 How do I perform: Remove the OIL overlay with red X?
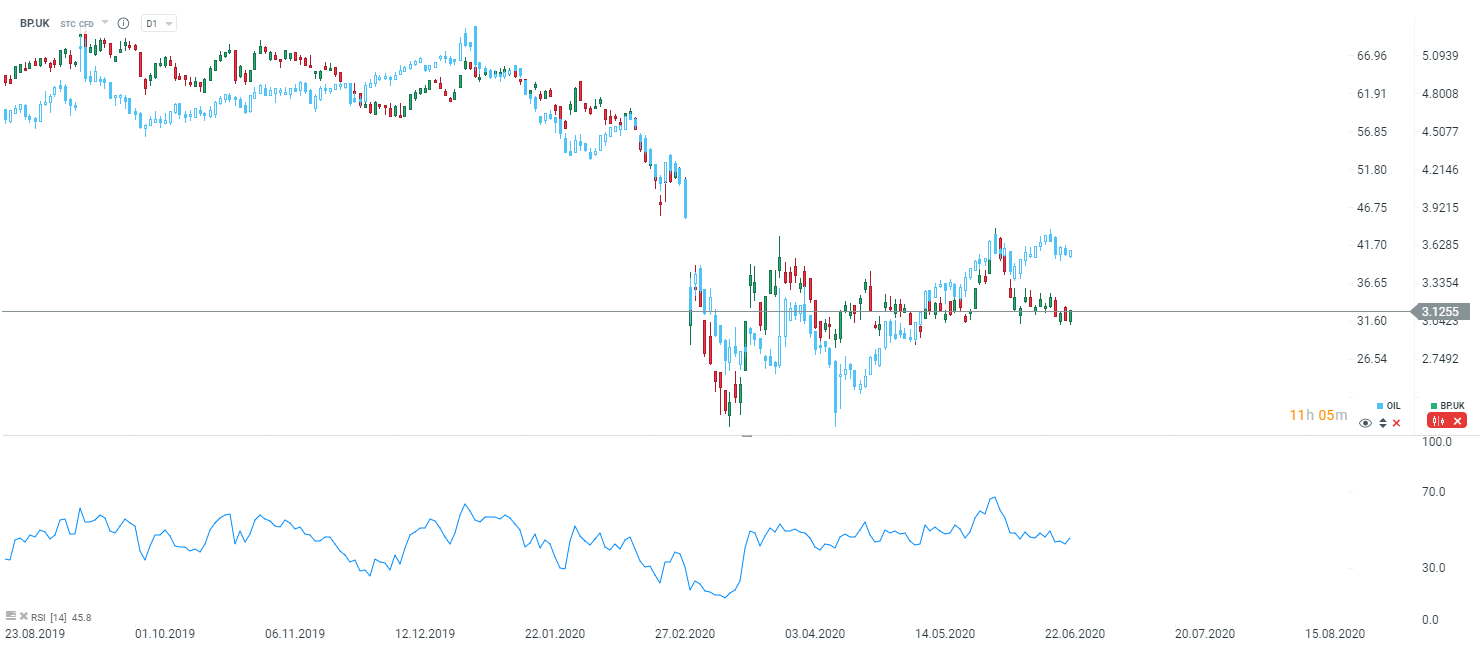1396,423
